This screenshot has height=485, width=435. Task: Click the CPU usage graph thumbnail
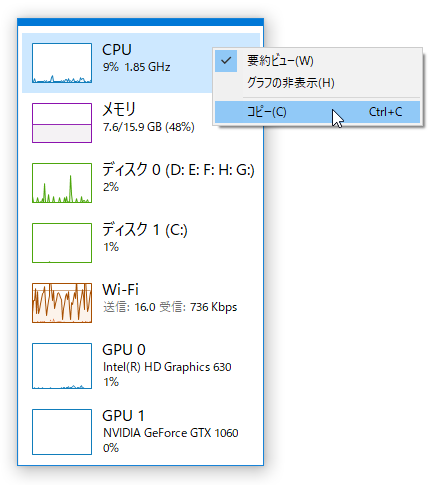(62, 63)
